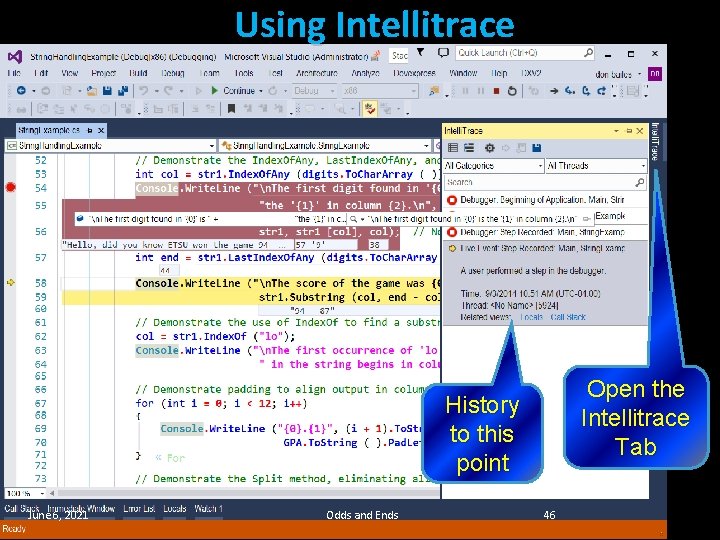This screenshot has height=540, width=720.
Task: Open IntelliTrace window options dropdown arrow
Action: click(616, 131)
